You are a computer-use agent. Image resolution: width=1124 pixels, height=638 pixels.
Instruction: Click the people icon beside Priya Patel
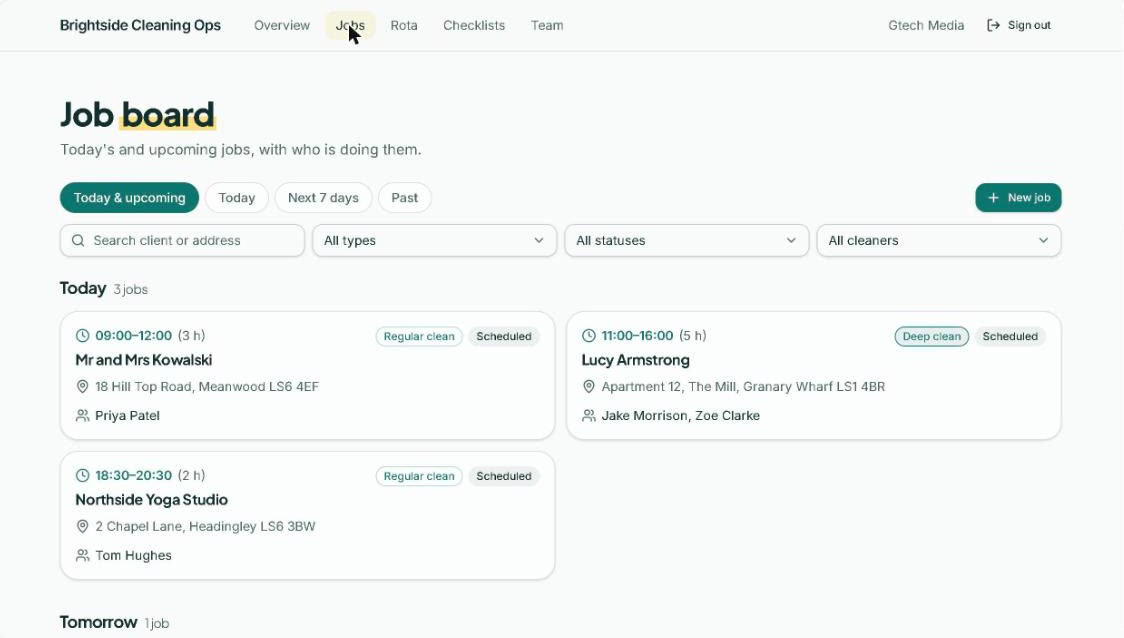pos(82,415)
